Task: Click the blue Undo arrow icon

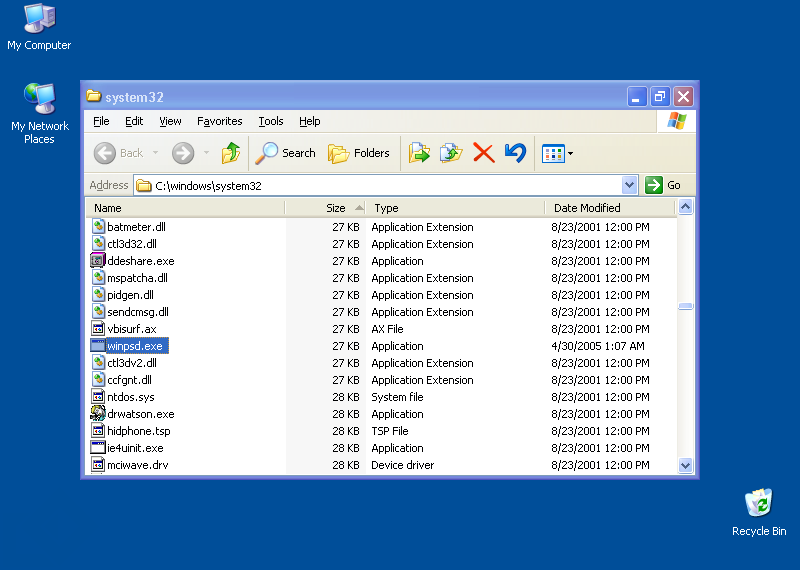Action: click(515, 153)
